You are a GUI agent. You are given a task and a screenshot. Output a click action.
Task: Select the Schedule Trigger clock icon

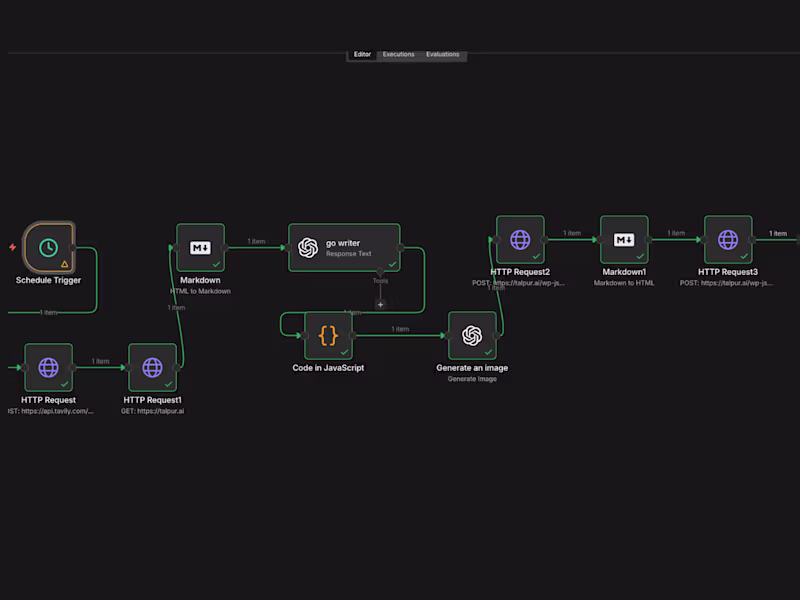[x=48, y=247]
